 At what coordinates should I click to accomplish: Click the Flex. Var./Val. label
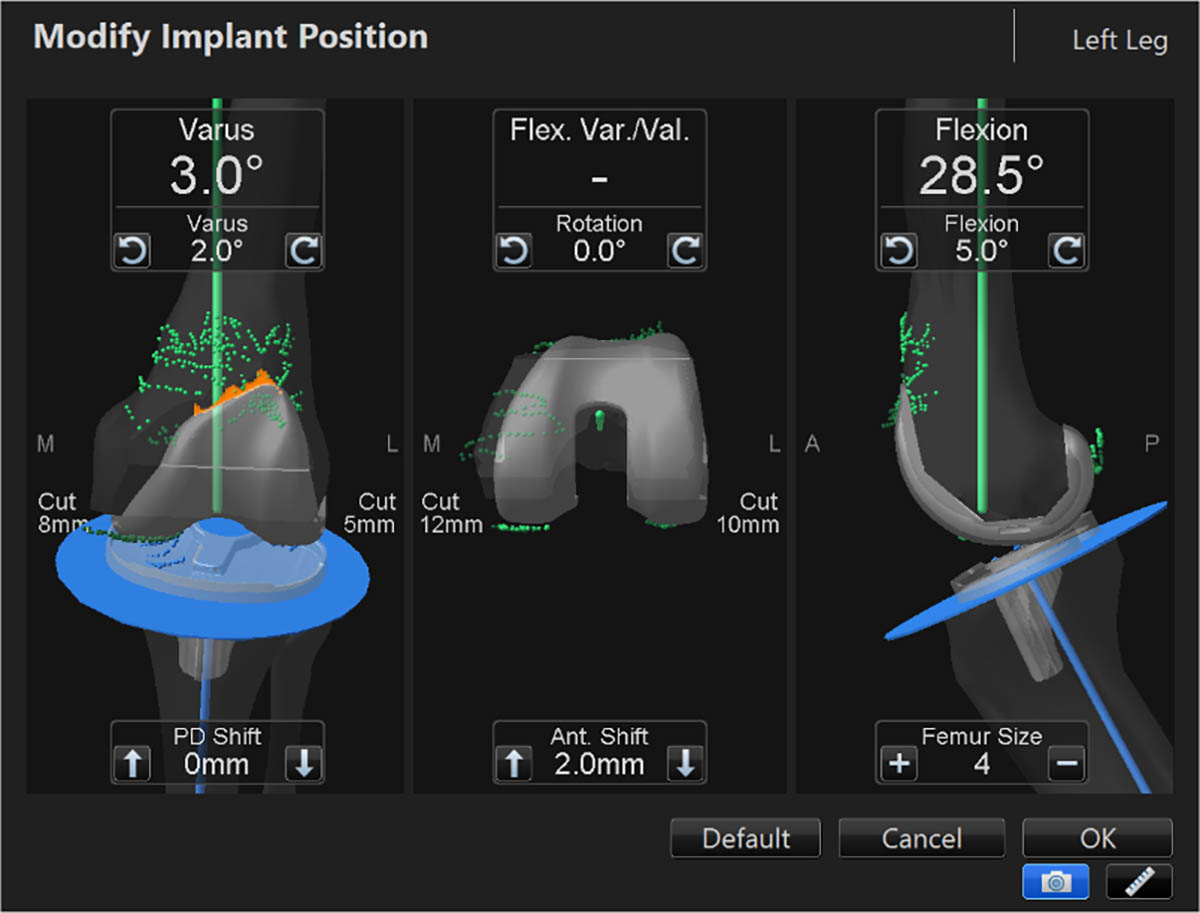[x=600, y=130]
